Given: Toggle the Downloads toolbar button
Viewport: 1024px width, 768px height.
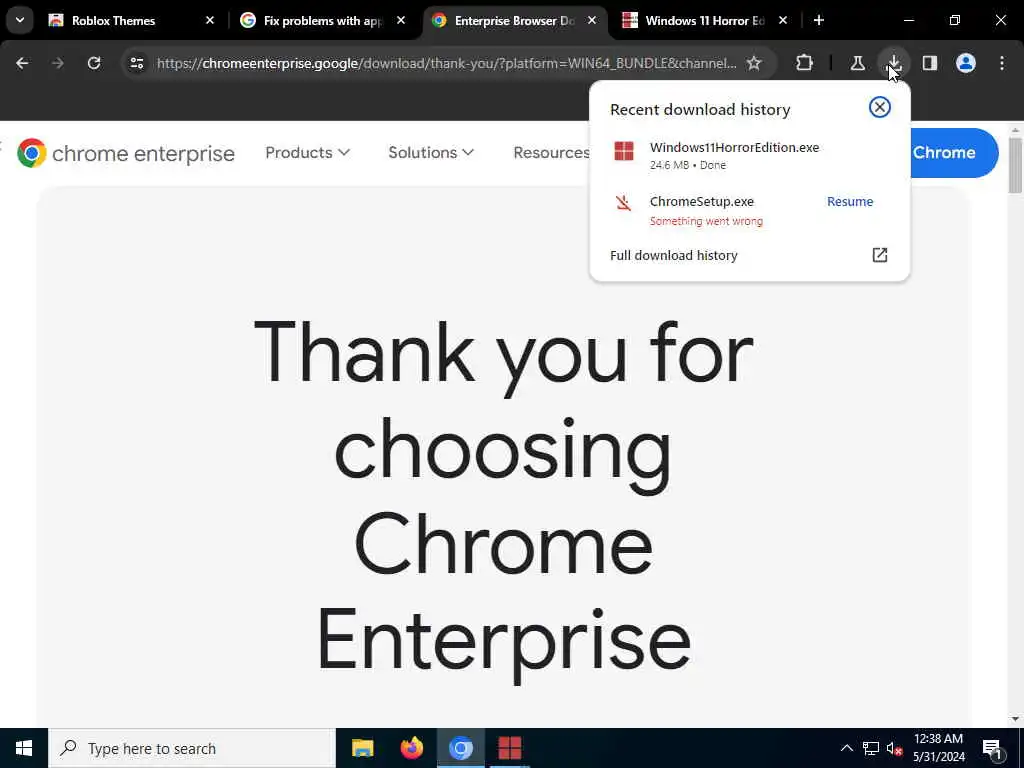Looking at the screenshot, I should [893, 63].
